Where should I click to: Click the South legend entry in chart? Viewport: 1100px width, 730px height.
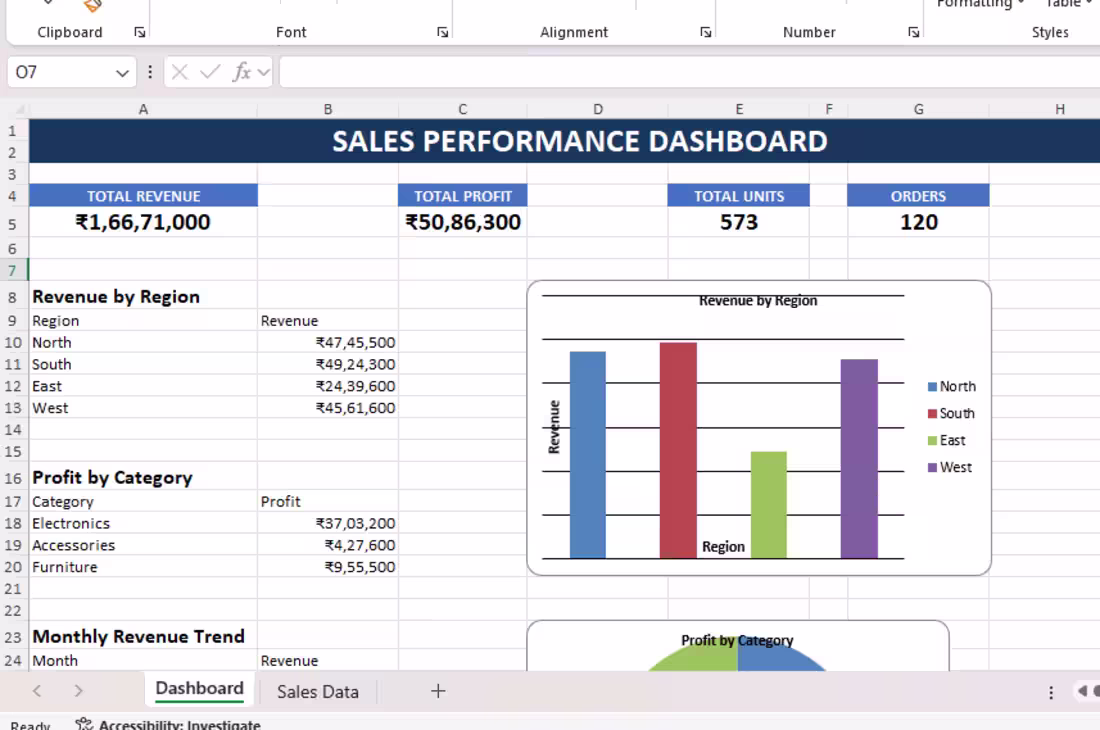point(951,413)
